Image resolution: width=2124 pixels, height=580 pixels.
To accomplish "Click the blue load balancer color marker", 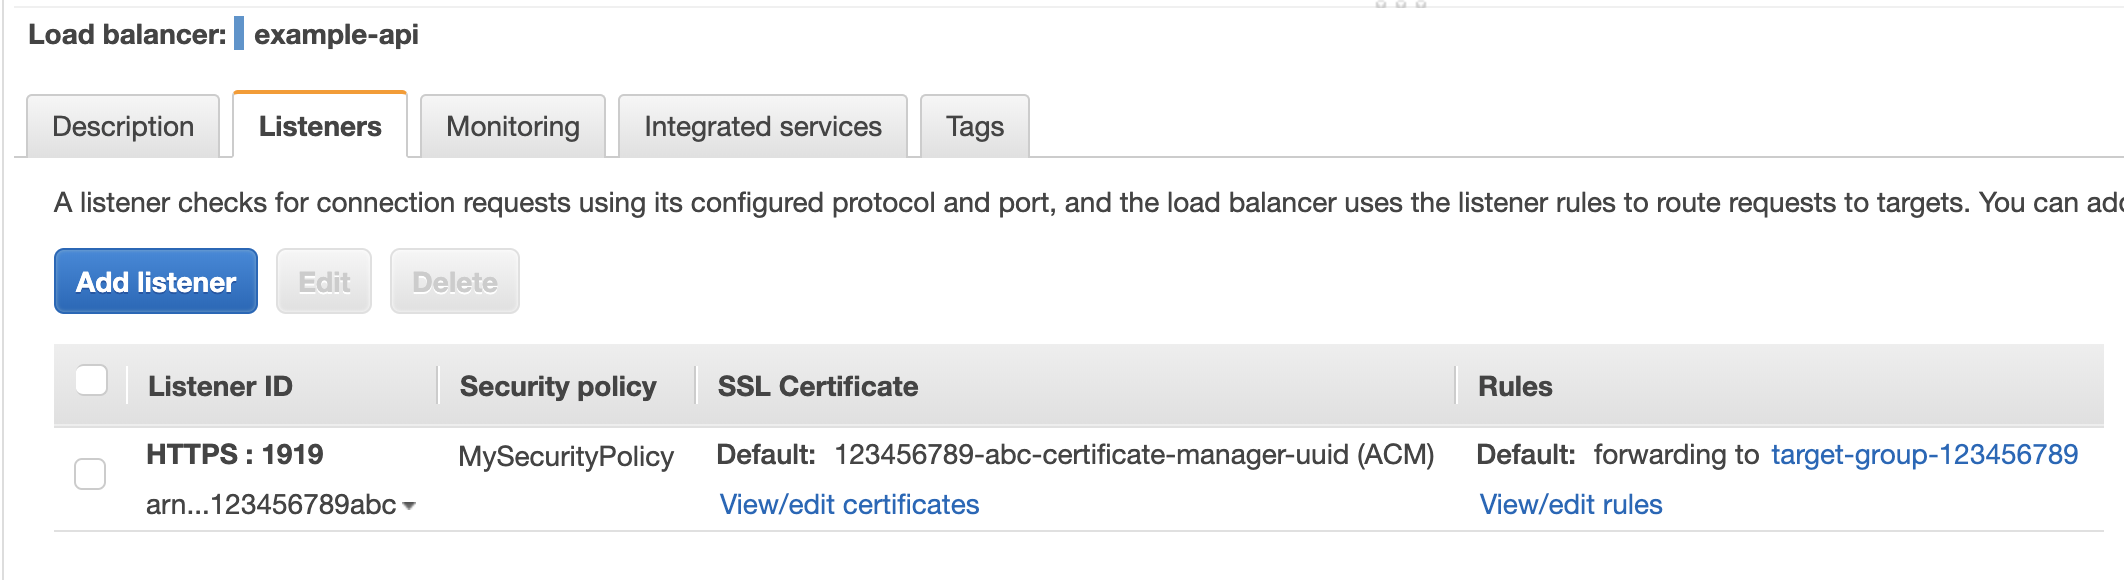I will point(239,33).
